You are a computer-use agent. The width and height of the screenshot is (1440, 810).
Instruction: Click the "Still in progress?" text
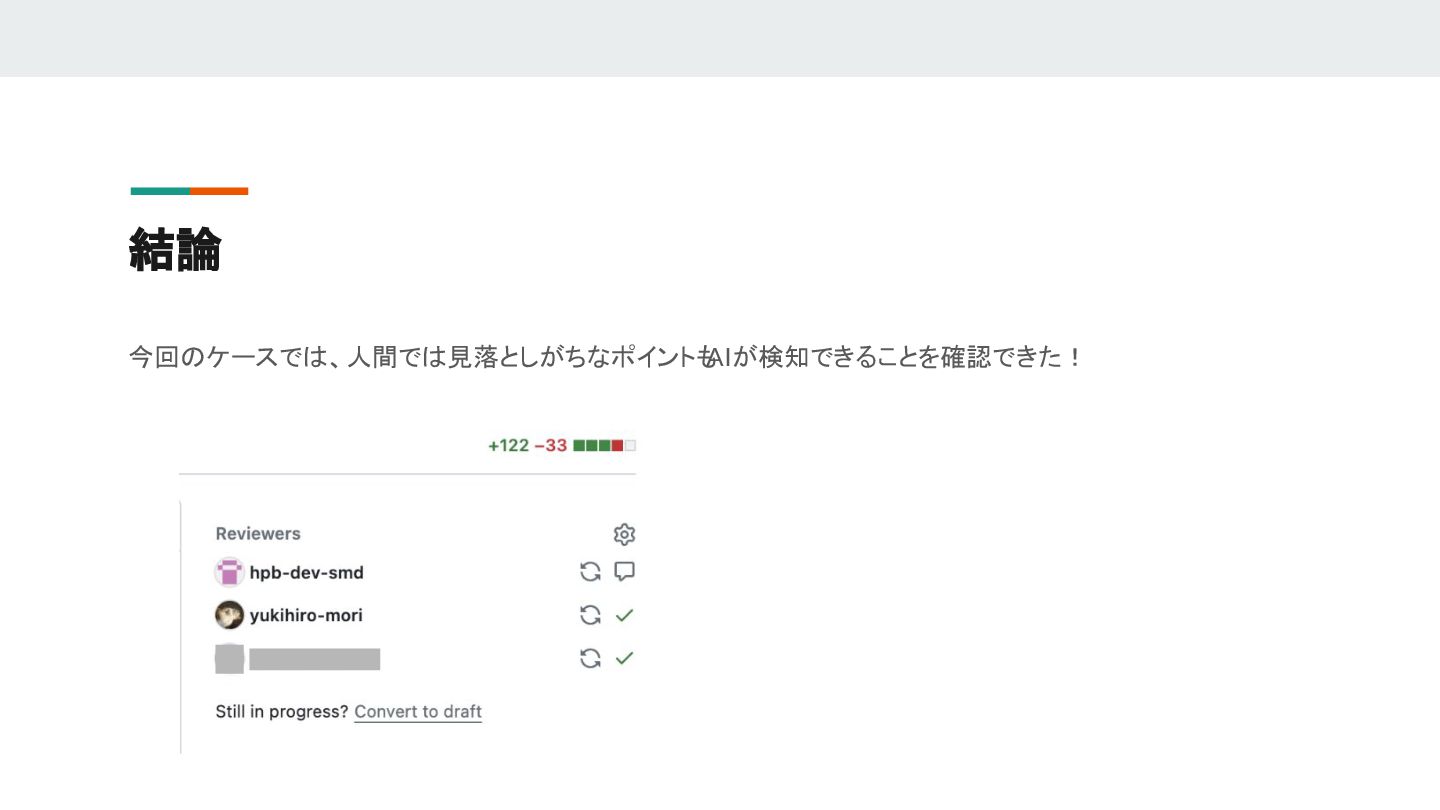pyautogui.click(x=281, y=712)
